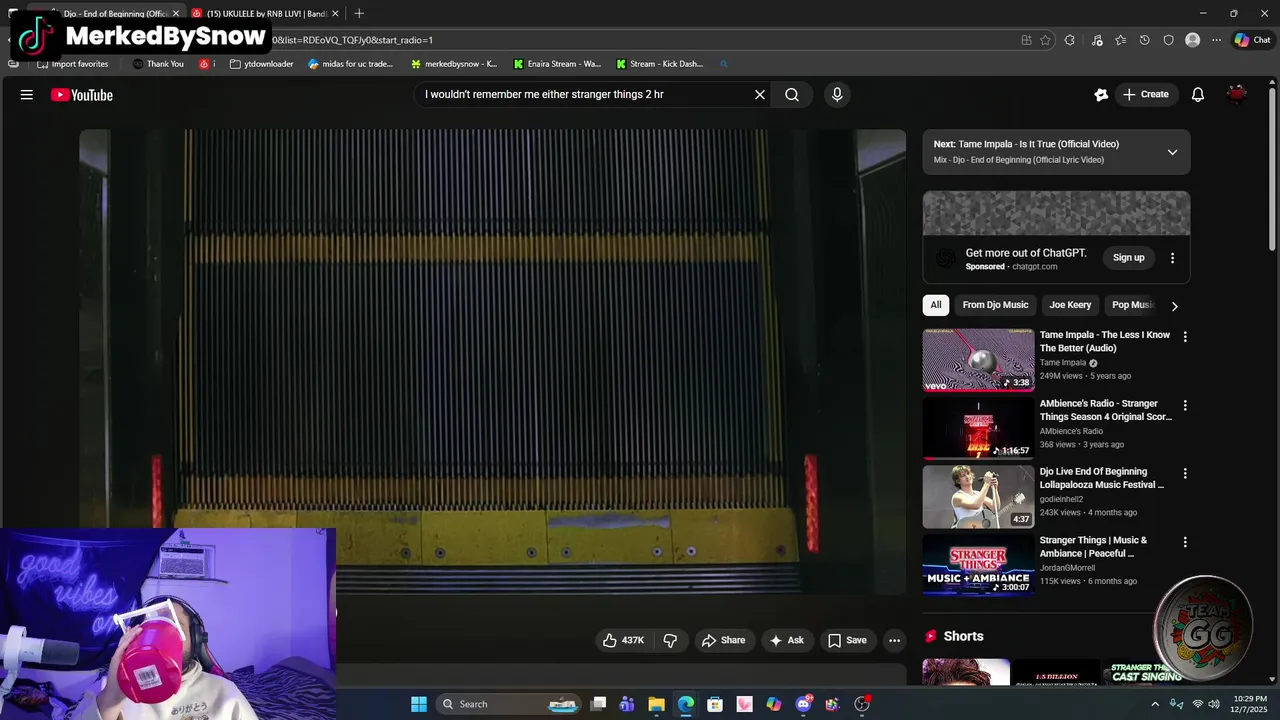Viewport: 1280px width, 720px height.
Task: Click Sign up on ChatGPT ad
Action: click(x=1129, y=258)
